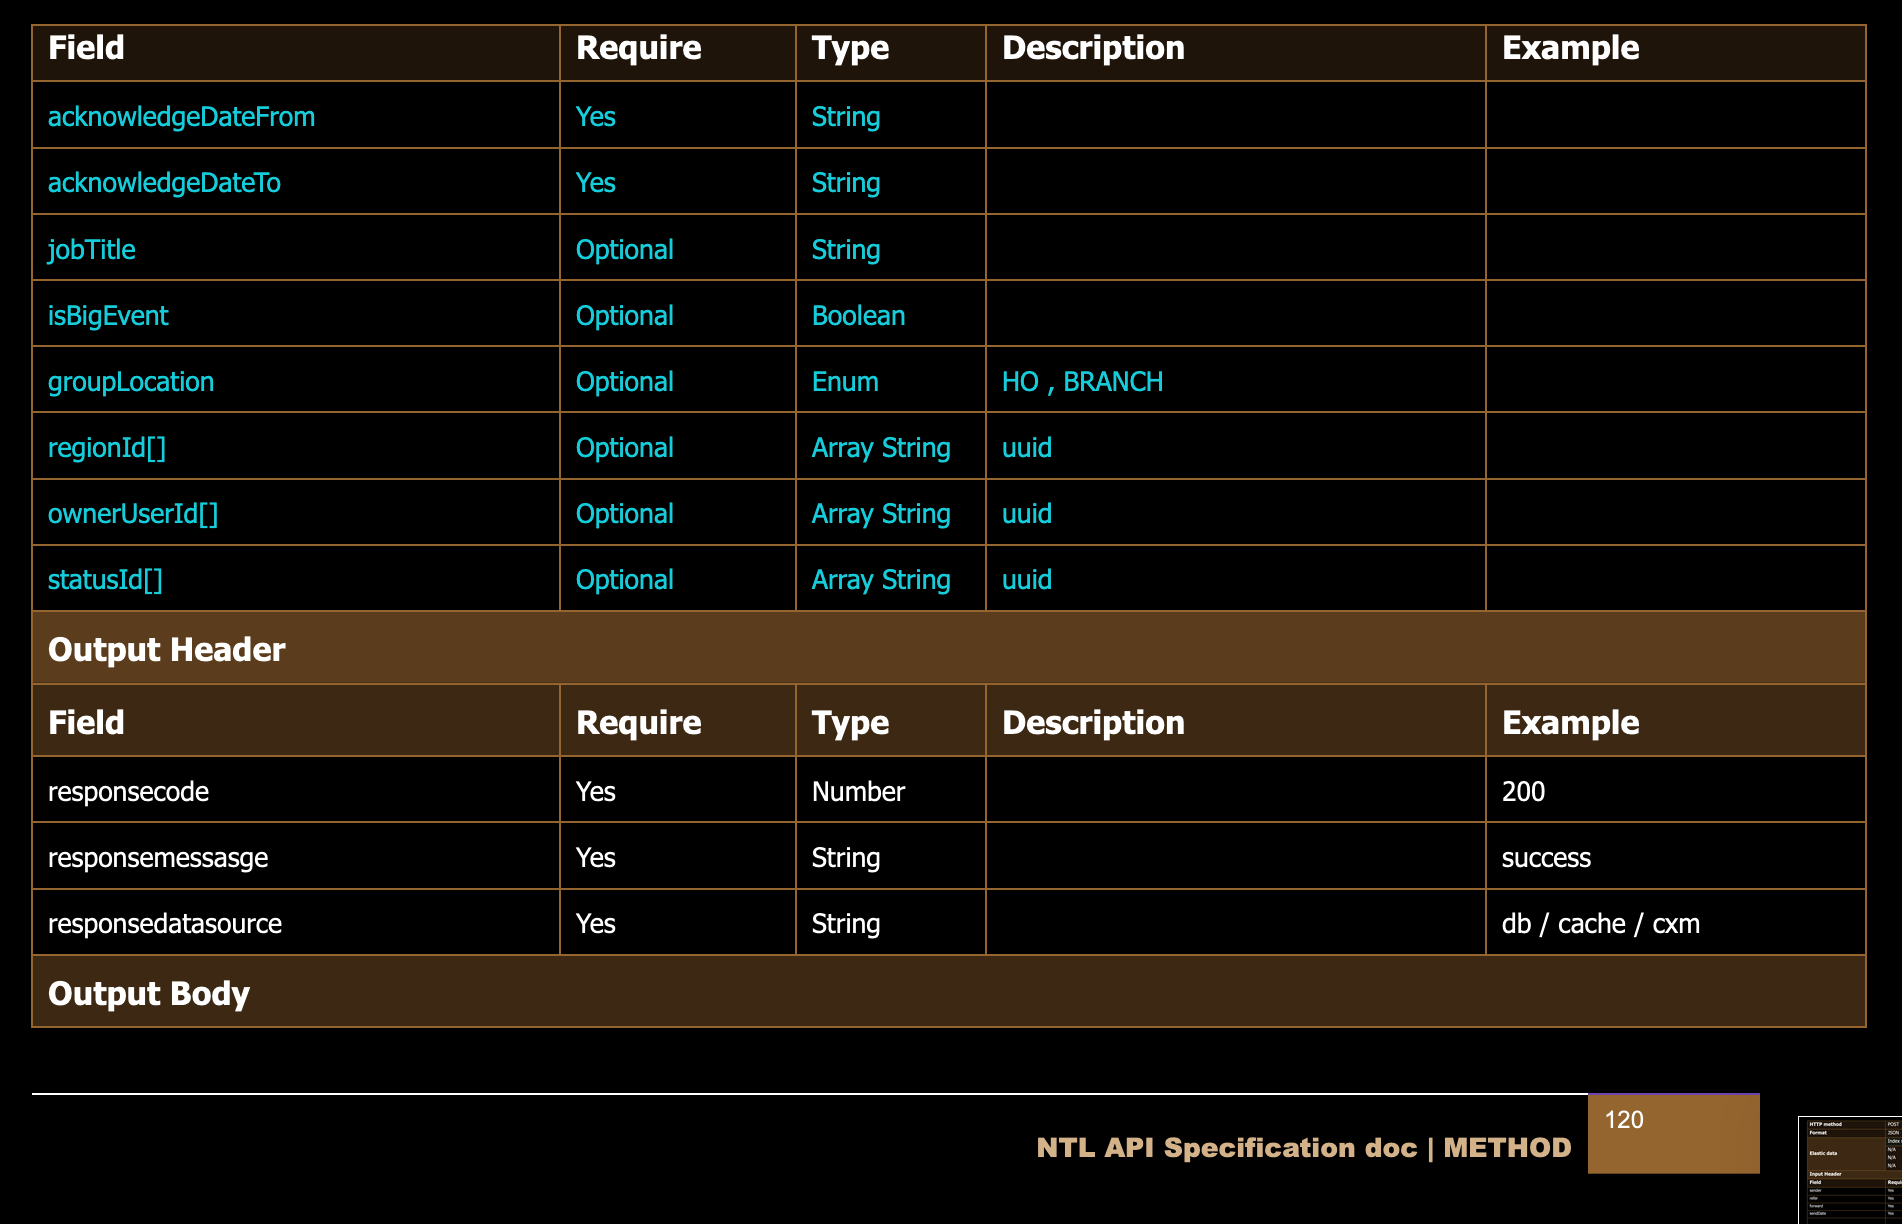Select the jobTitle field entry
This screenshot has height=1224, width=1902.
coord(92,250)
